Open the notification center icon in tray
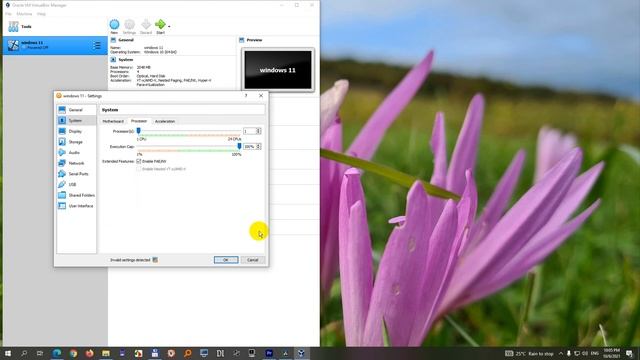 click(629, 353)
